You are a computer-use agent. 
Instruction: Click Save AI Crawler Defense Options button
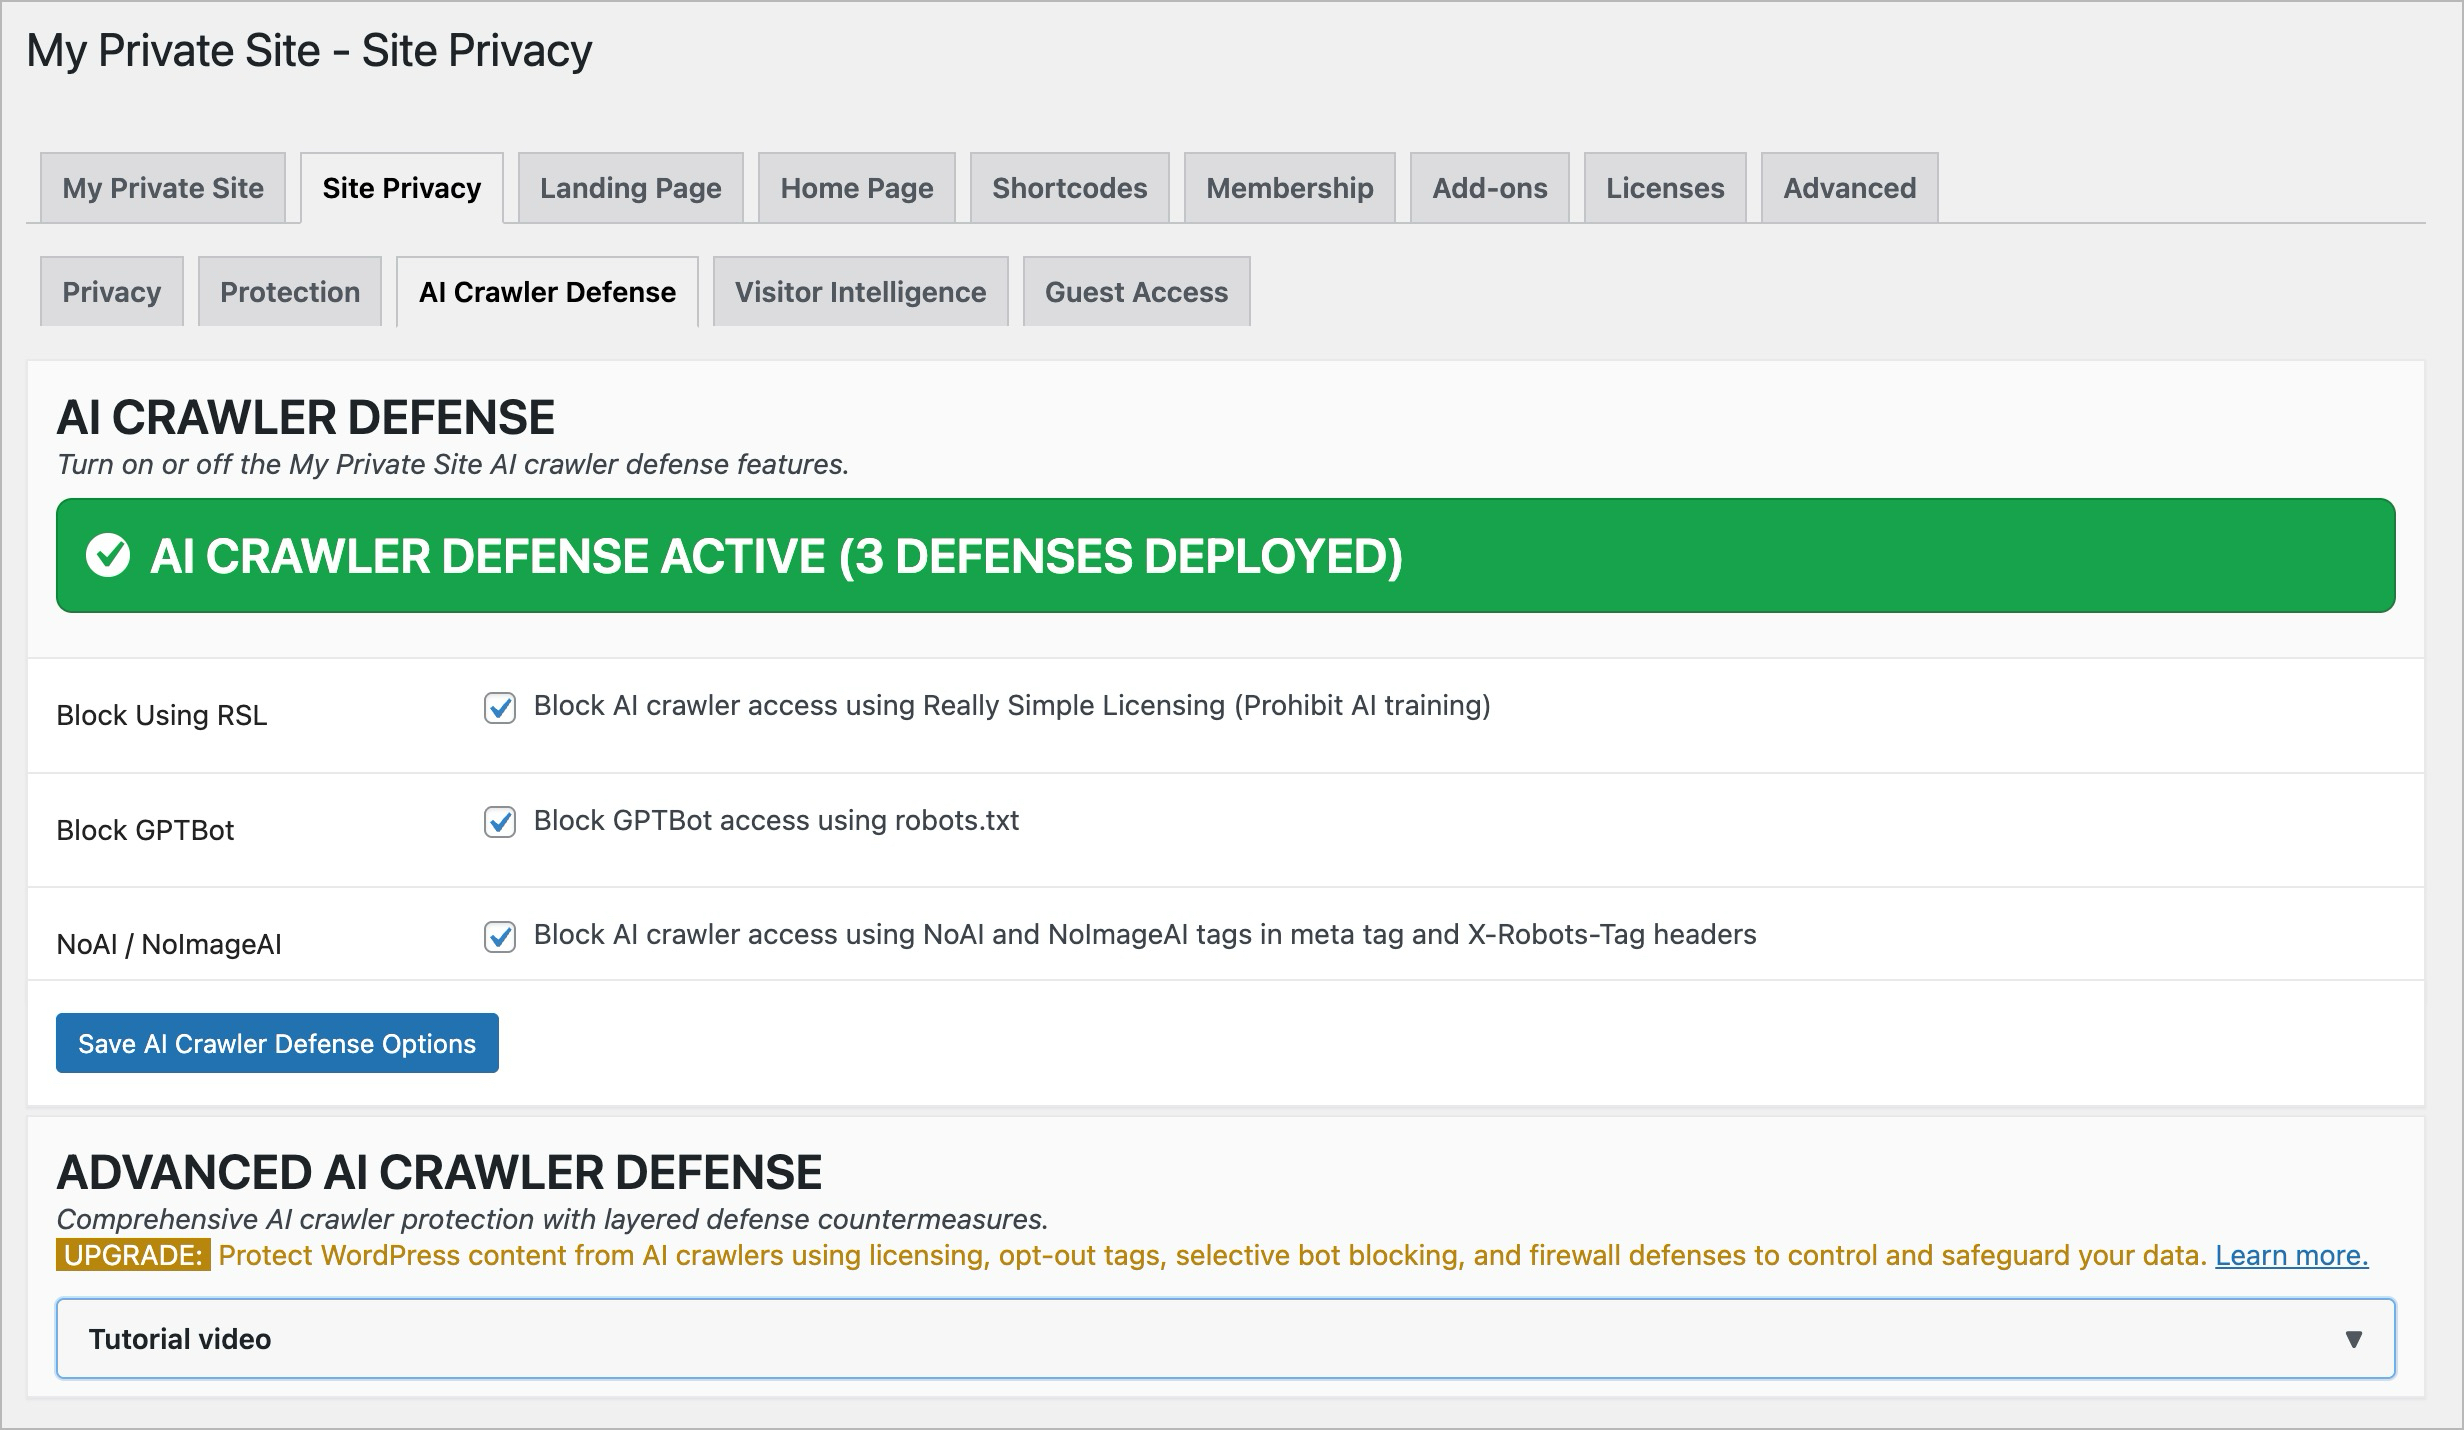pos(277,1043)
